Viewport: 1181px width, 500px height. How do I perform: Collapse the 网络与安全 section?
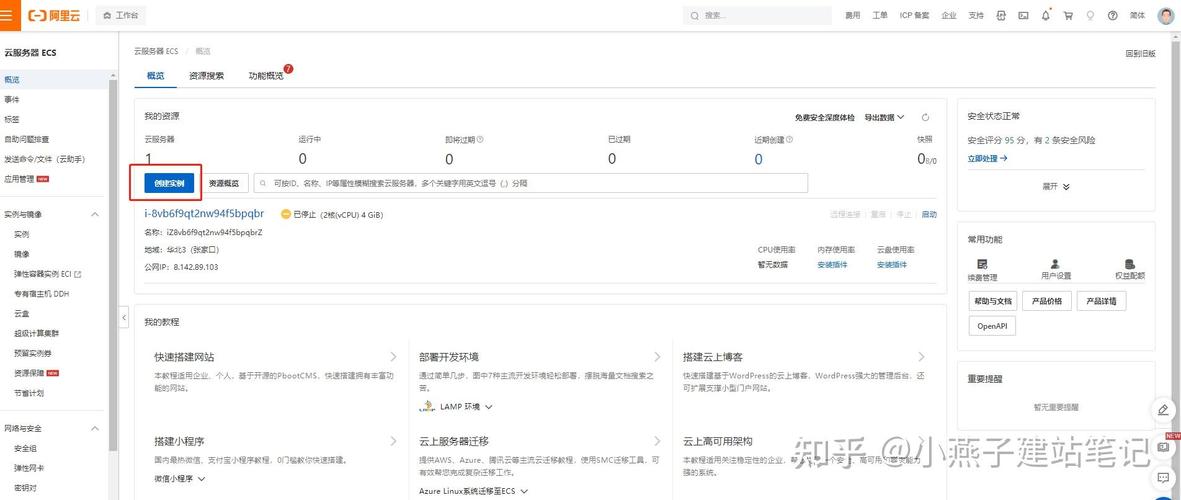[95, 428]
